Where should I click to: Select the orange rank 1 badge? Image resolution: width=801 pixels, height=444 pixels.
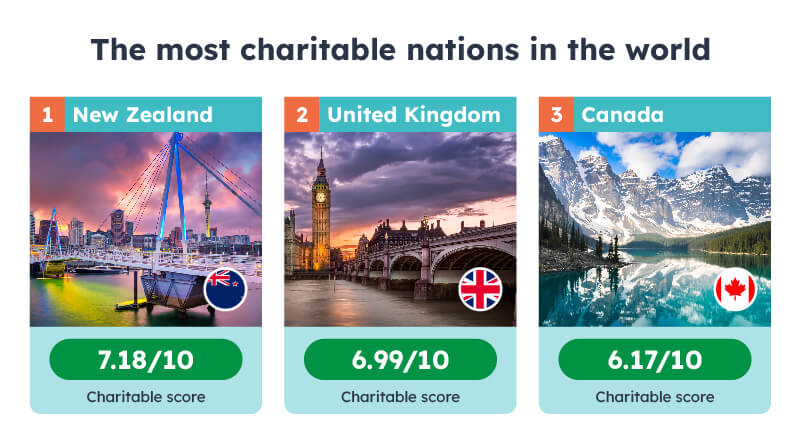(x=48, y=114)
